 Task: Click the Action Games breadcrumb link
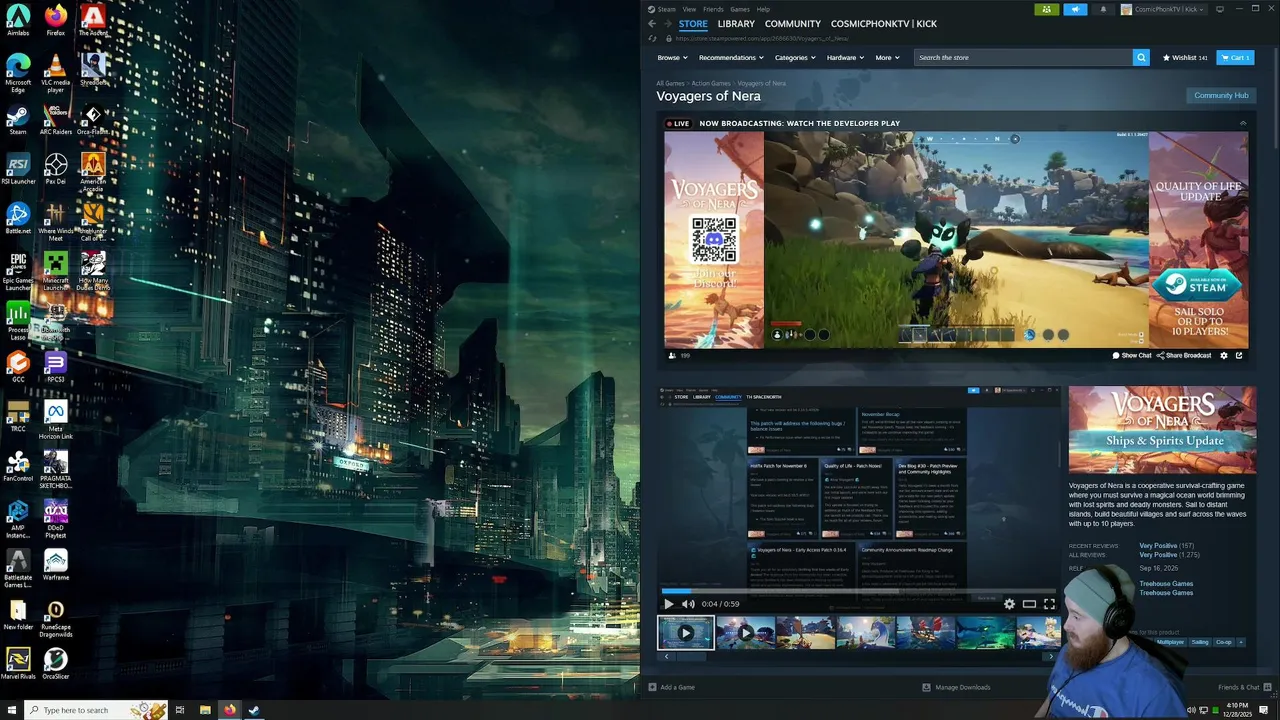coord(711,83)
